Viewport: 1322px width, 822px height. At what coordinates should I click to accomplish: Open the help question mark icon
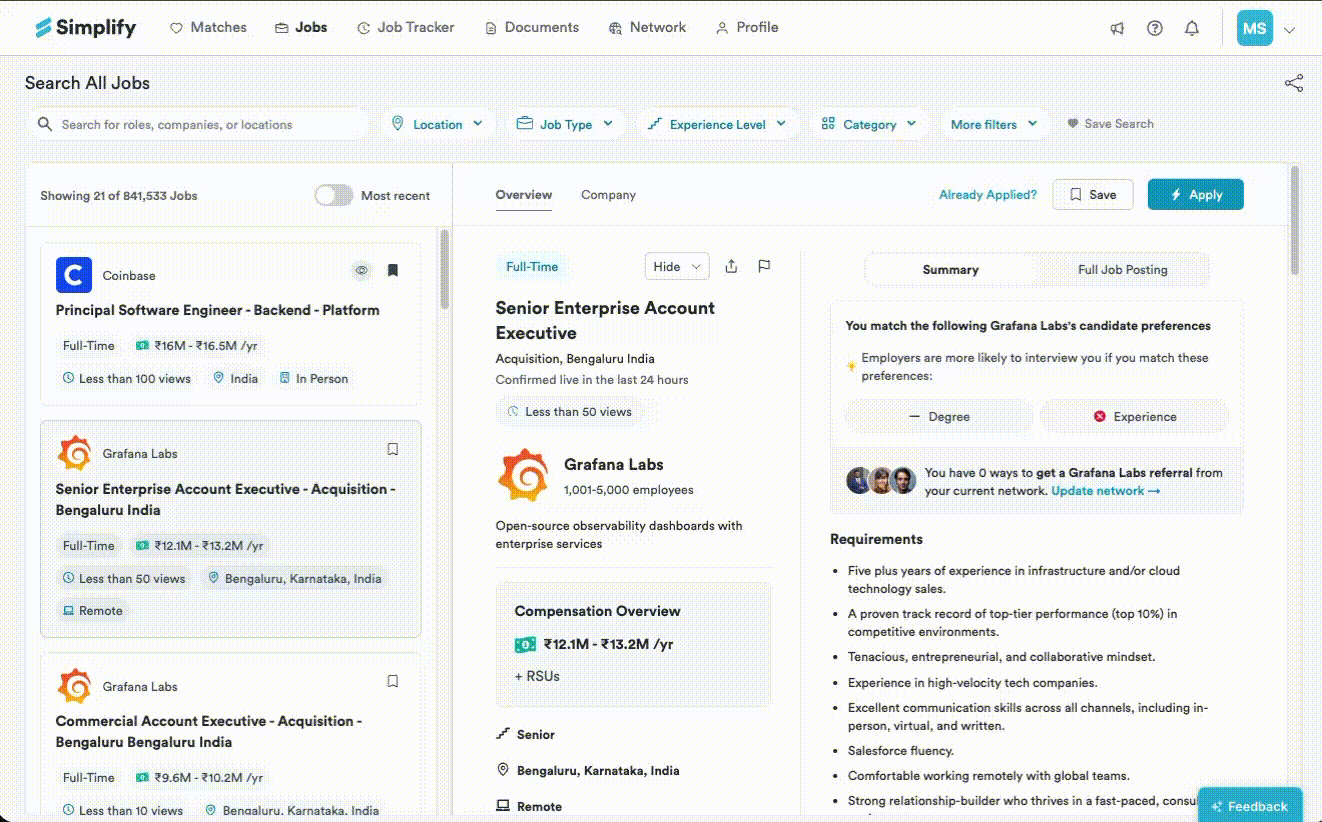click(x=1155, y=29)
